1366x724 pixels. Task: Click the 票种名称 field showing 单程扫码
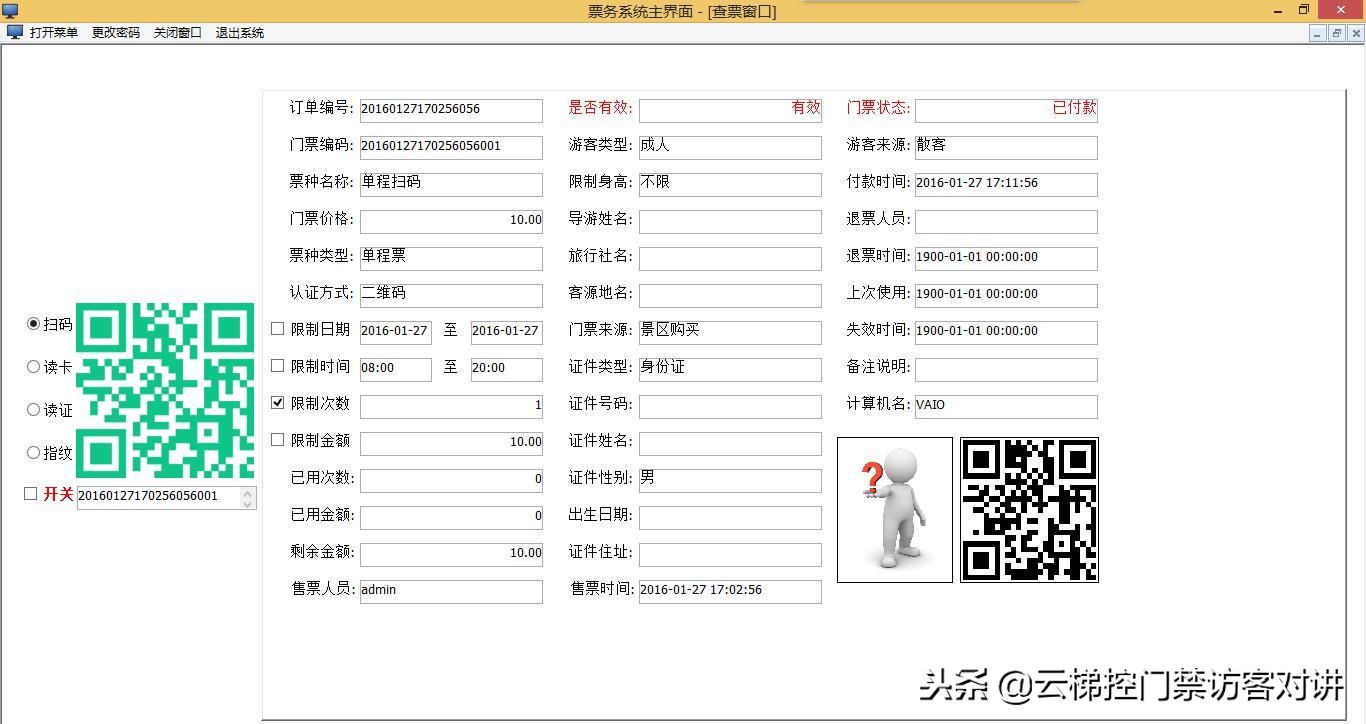coord(451,184)
